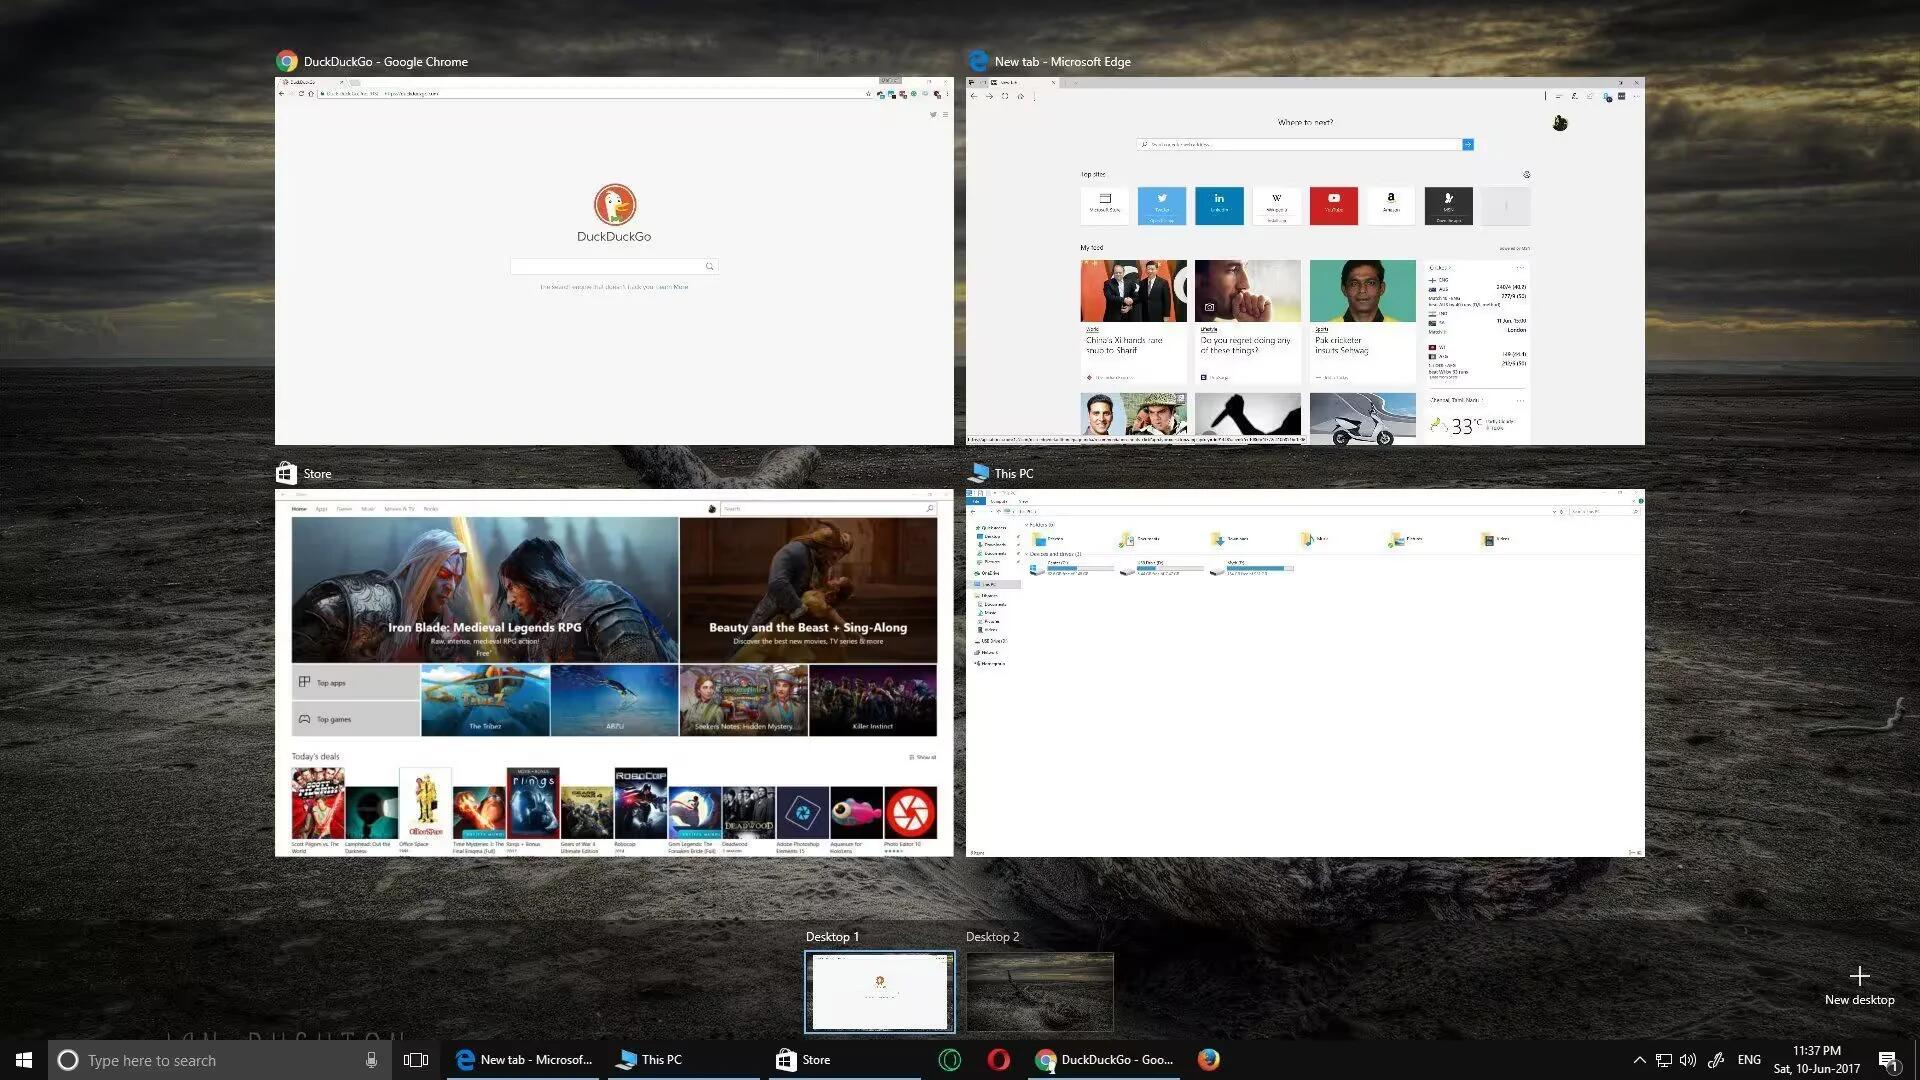This screenshot has height=1080, width=1920.
Task: Open LinkedIn top site tile in Edge
Action: point(1219,205)
